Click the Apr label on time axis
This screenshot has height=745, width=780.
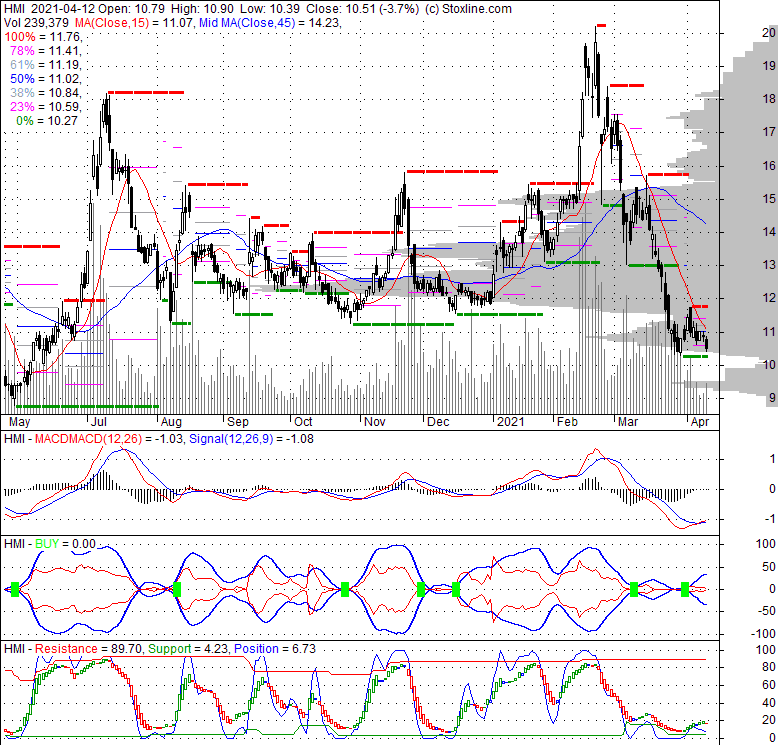point(700,422)
